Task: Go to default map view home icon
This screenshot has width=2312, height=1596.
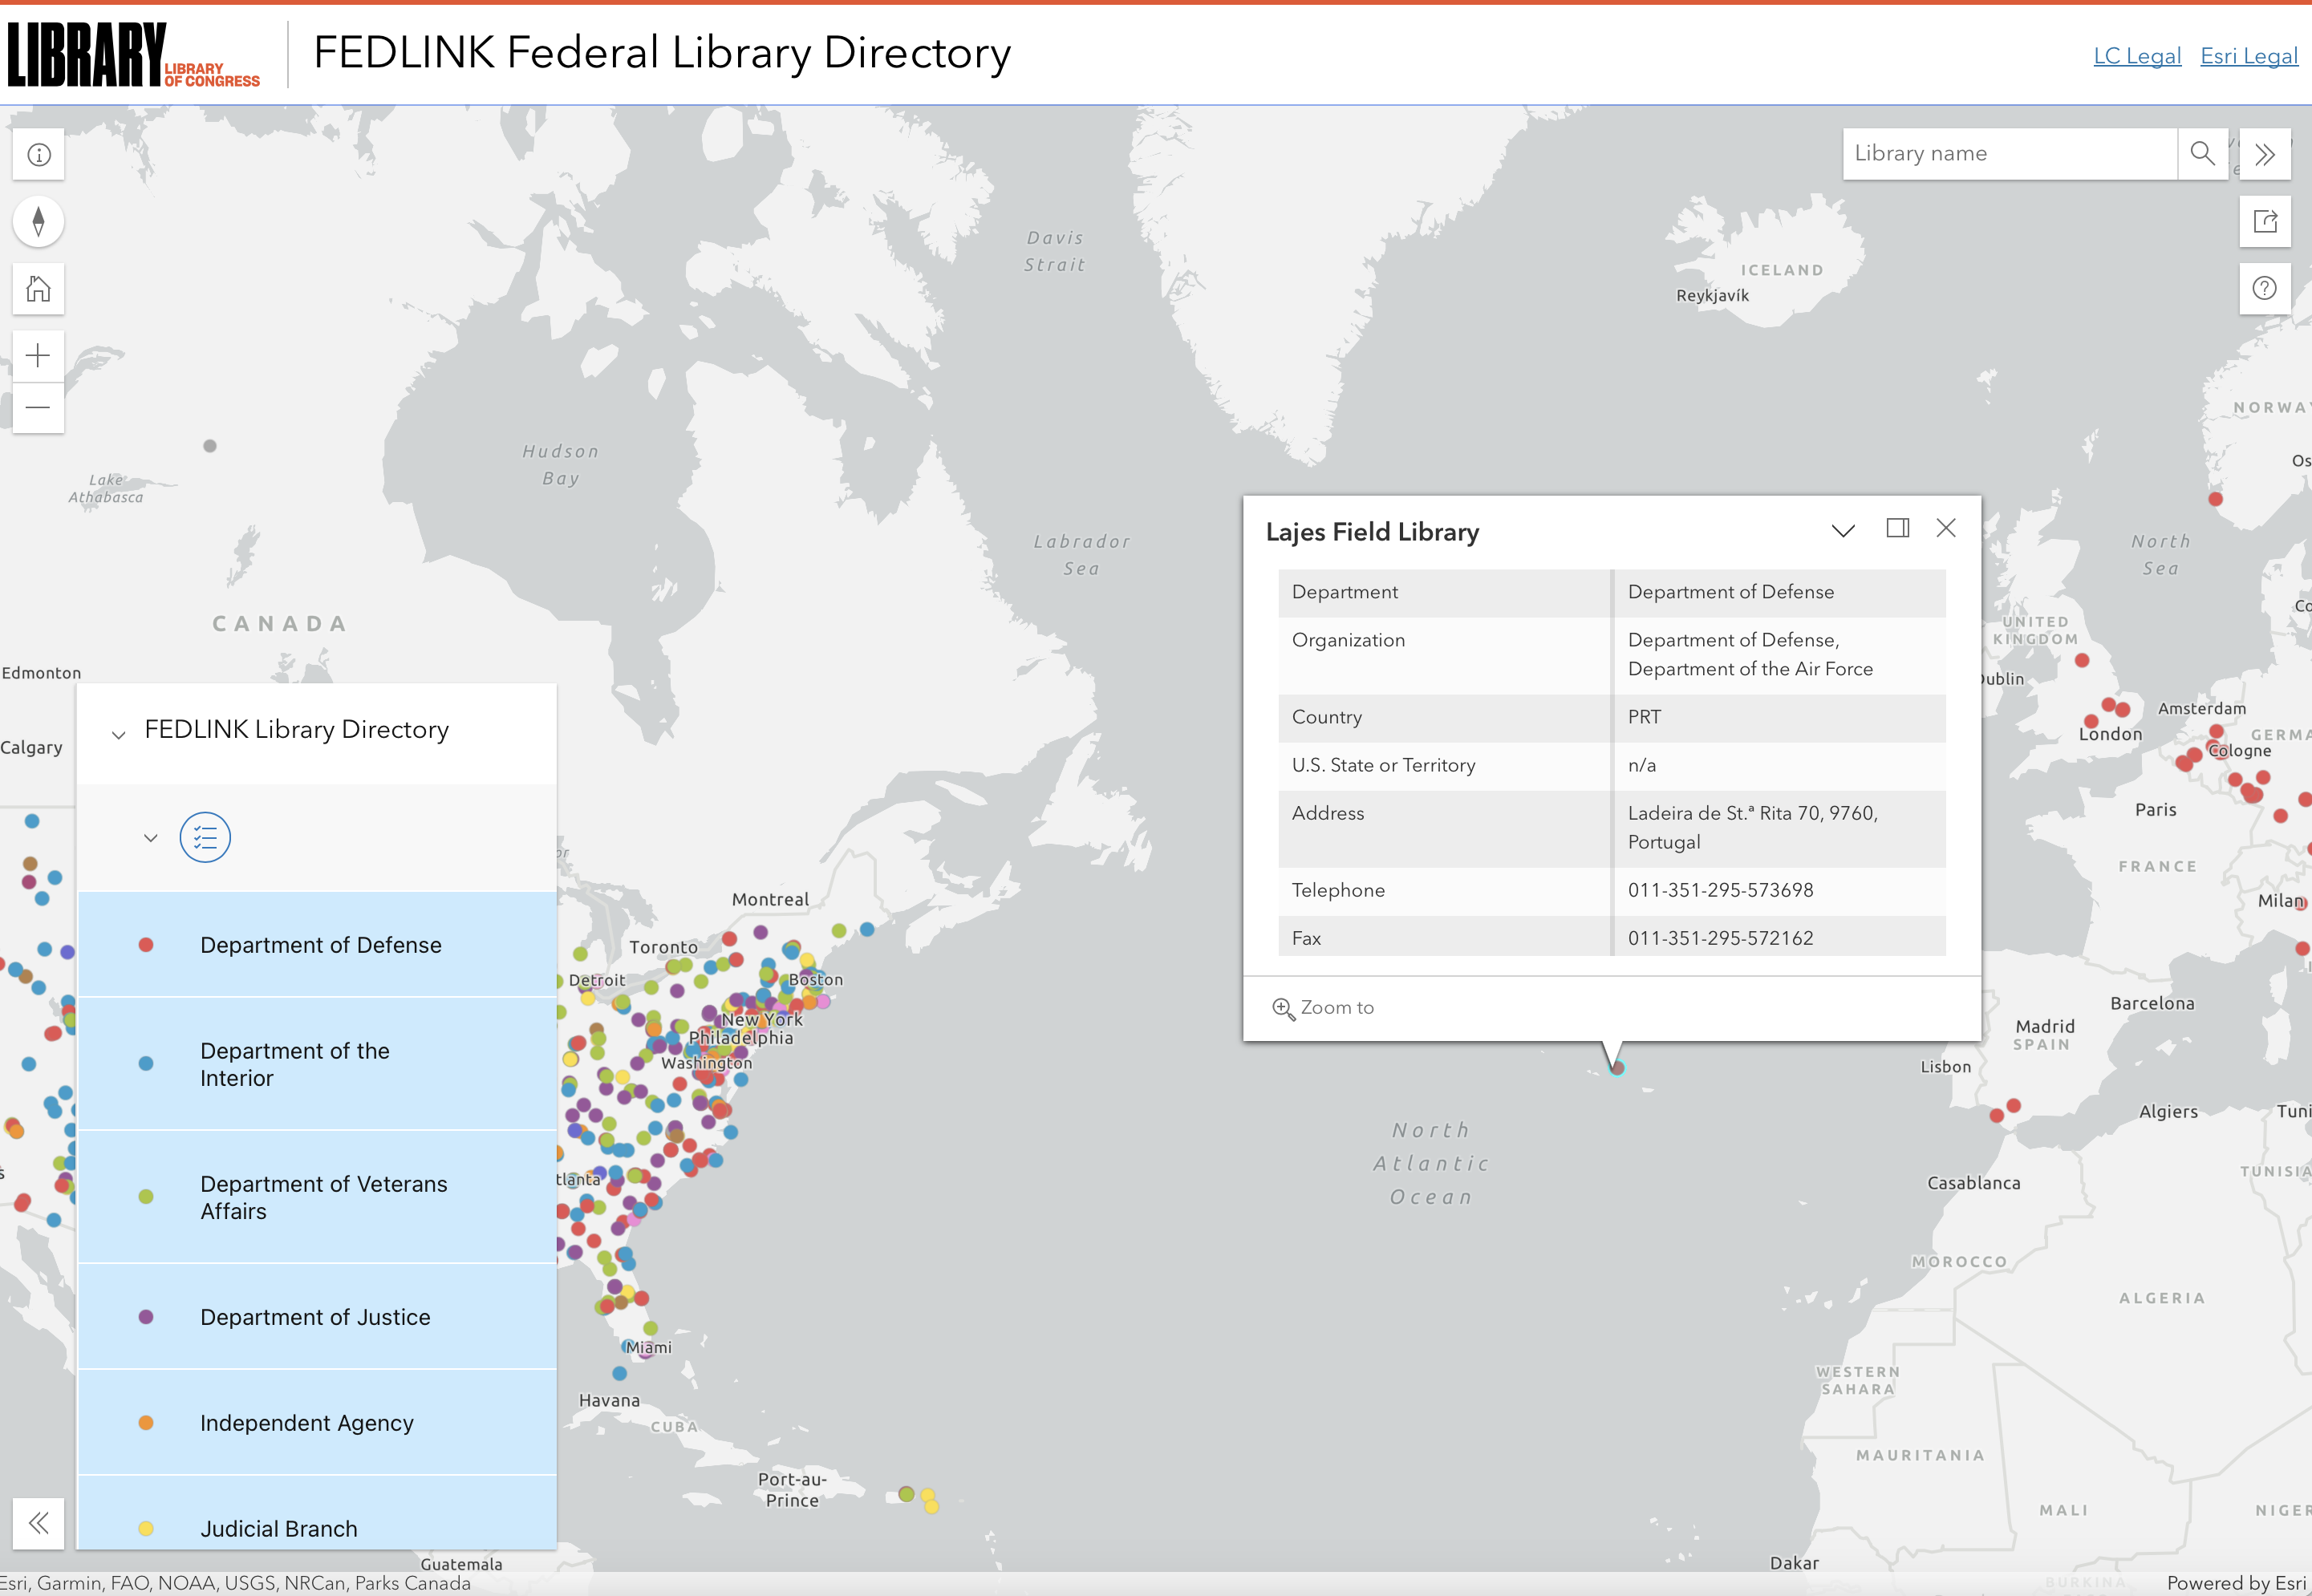Action: [39, 289]
